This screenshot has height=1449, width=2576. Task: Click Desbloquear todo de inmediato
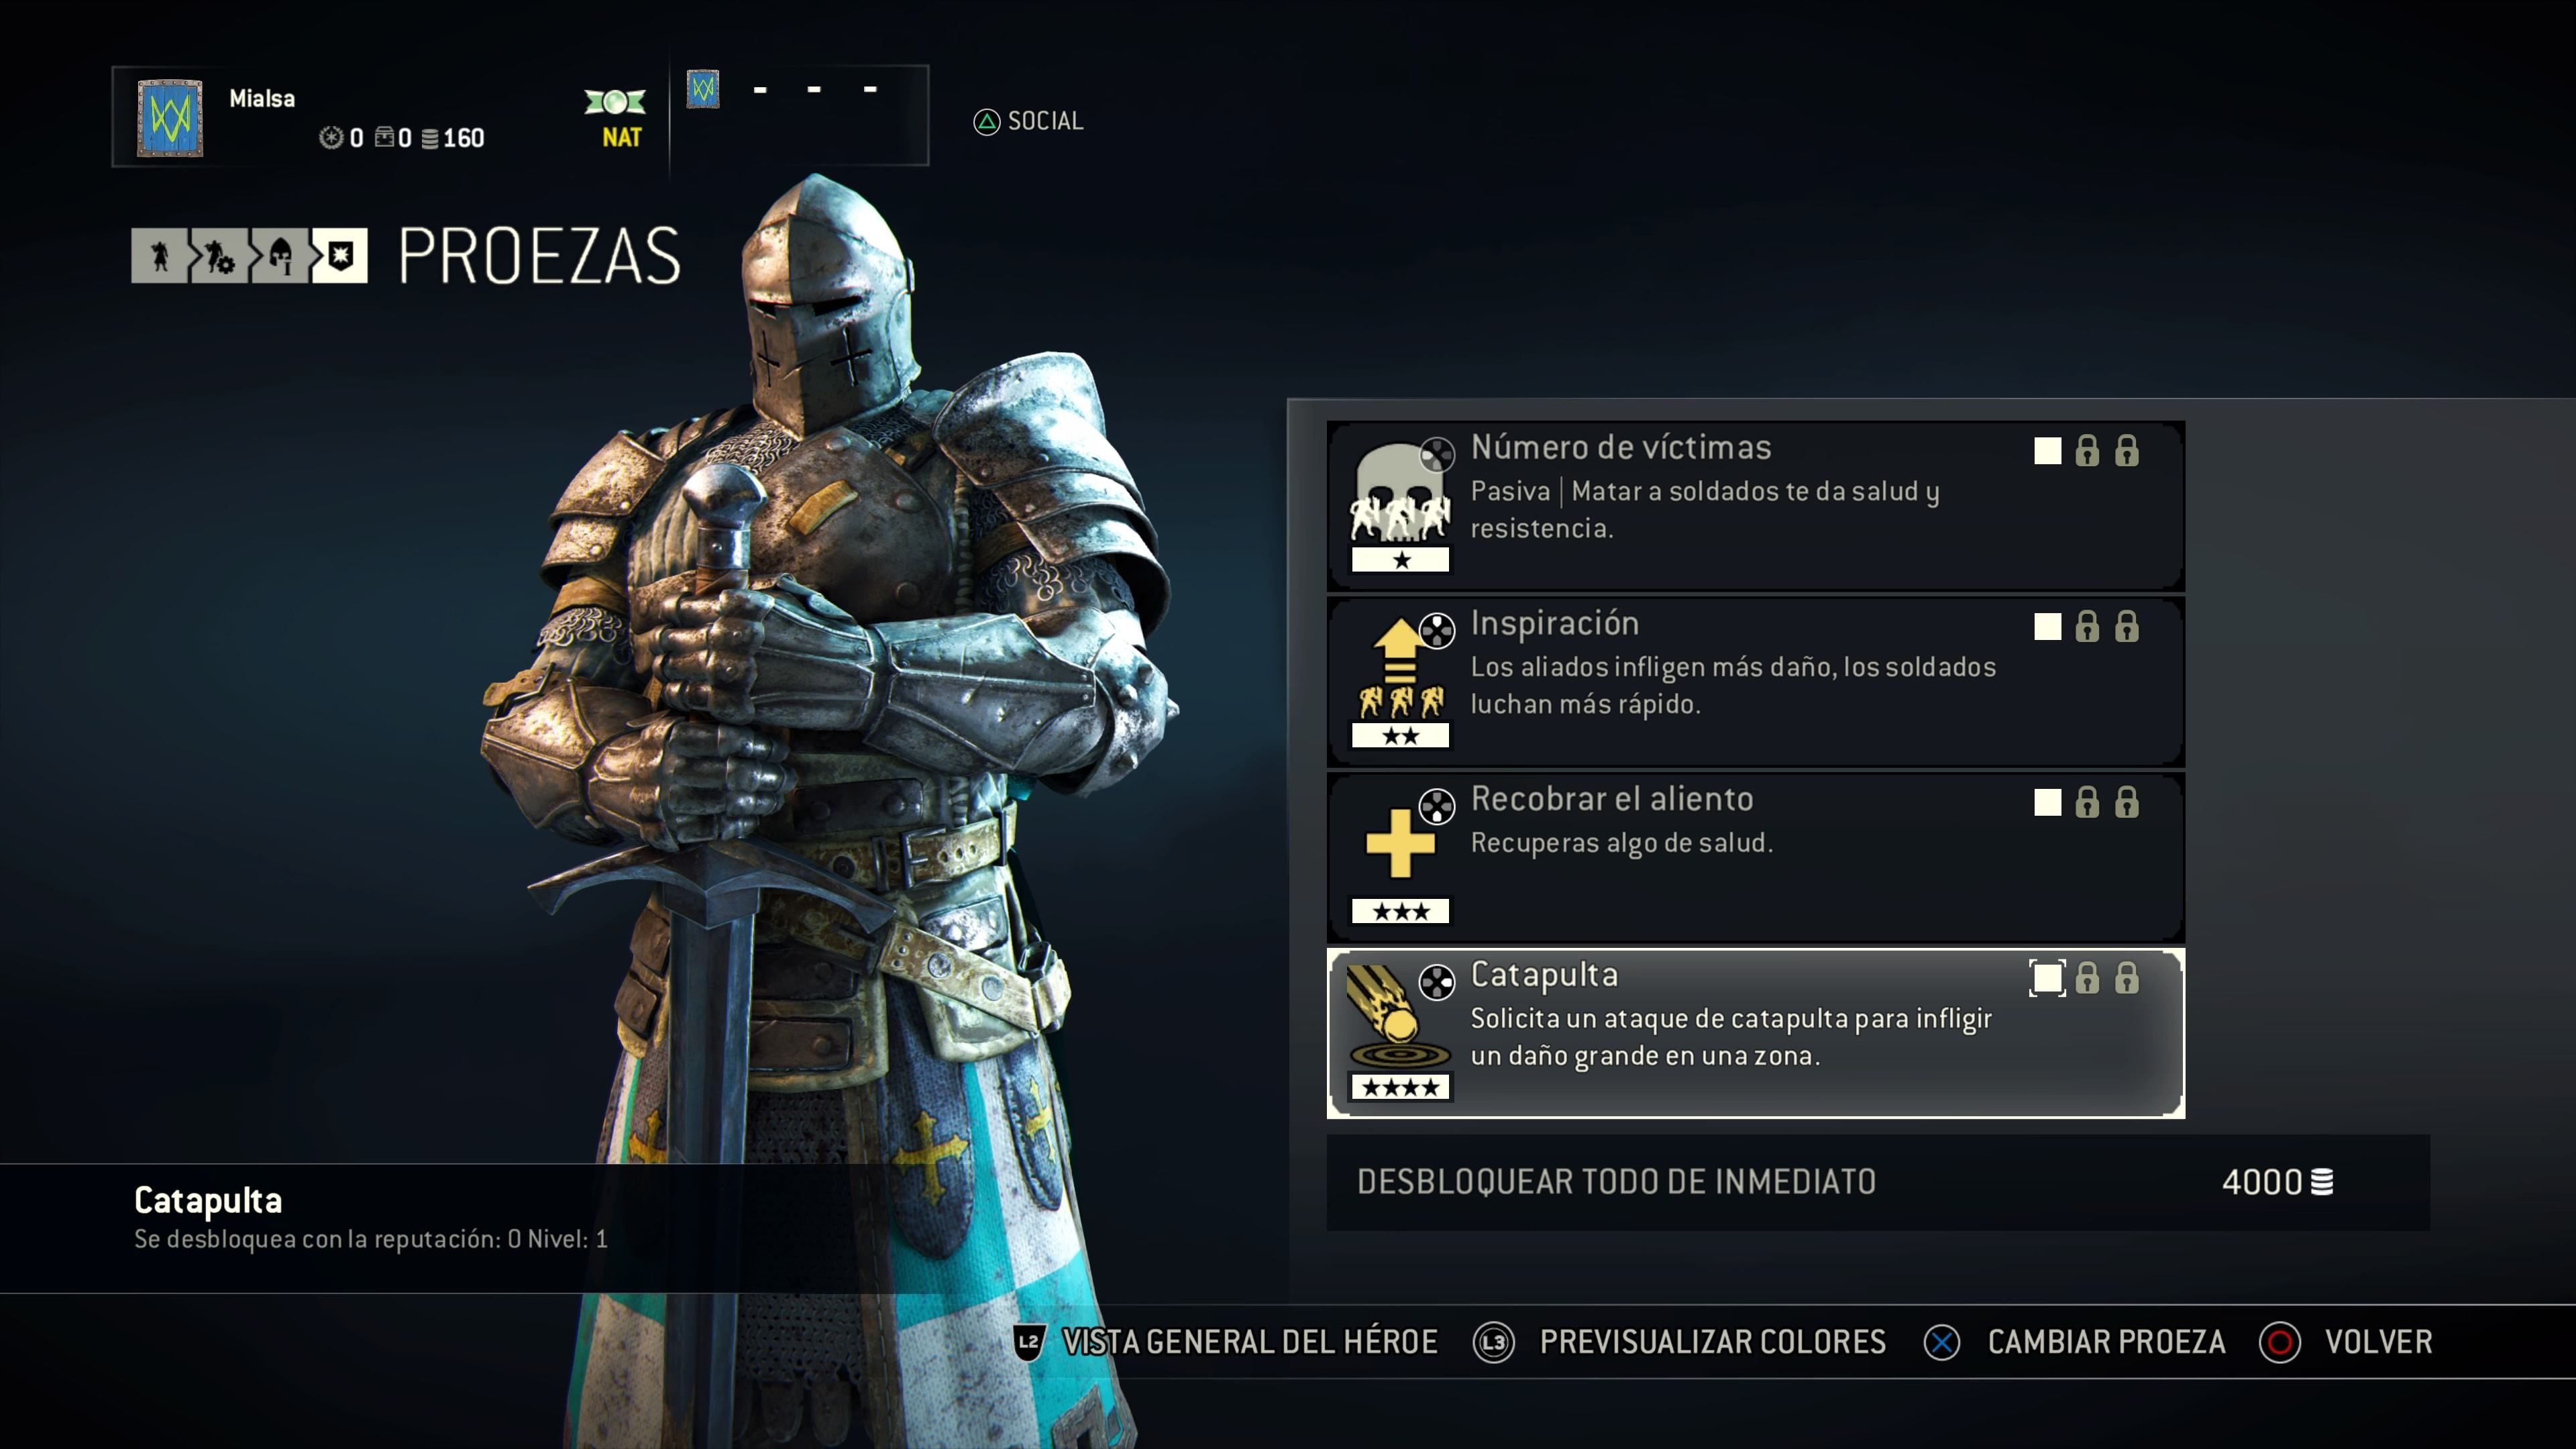coord(1878,1182)
